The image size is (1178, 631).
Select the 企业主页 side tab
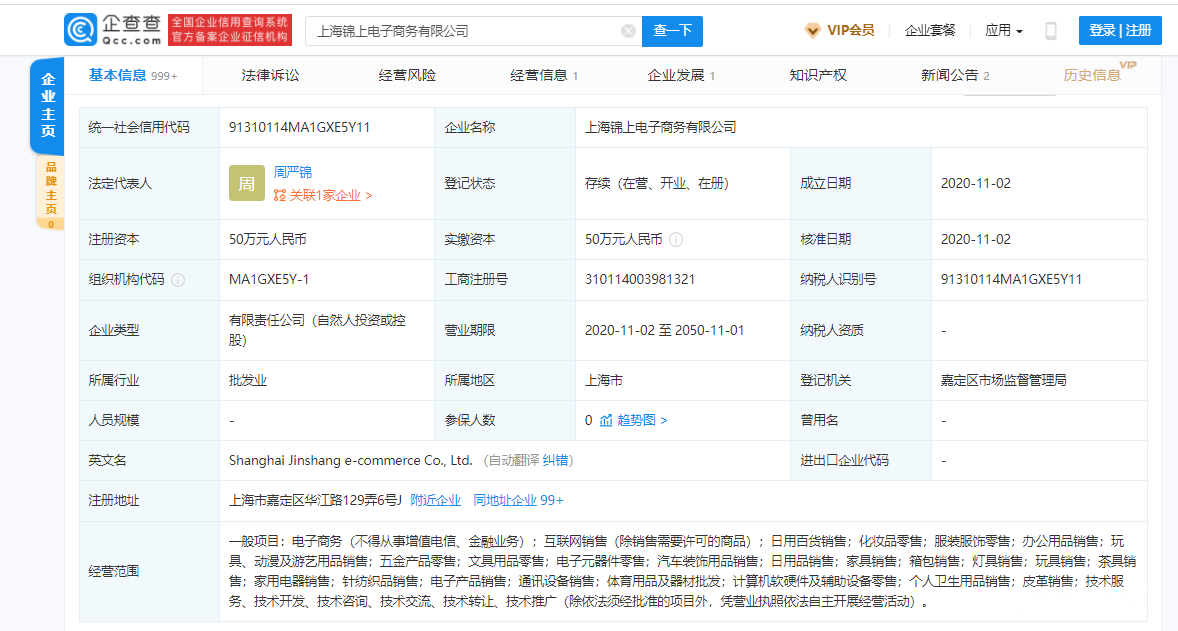47,105
